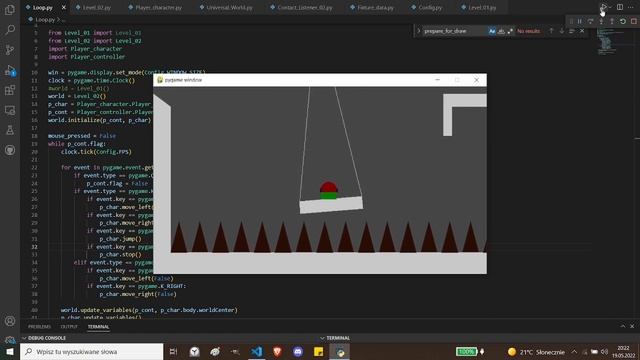Open the Accounts menu icon

coord(10,321)
